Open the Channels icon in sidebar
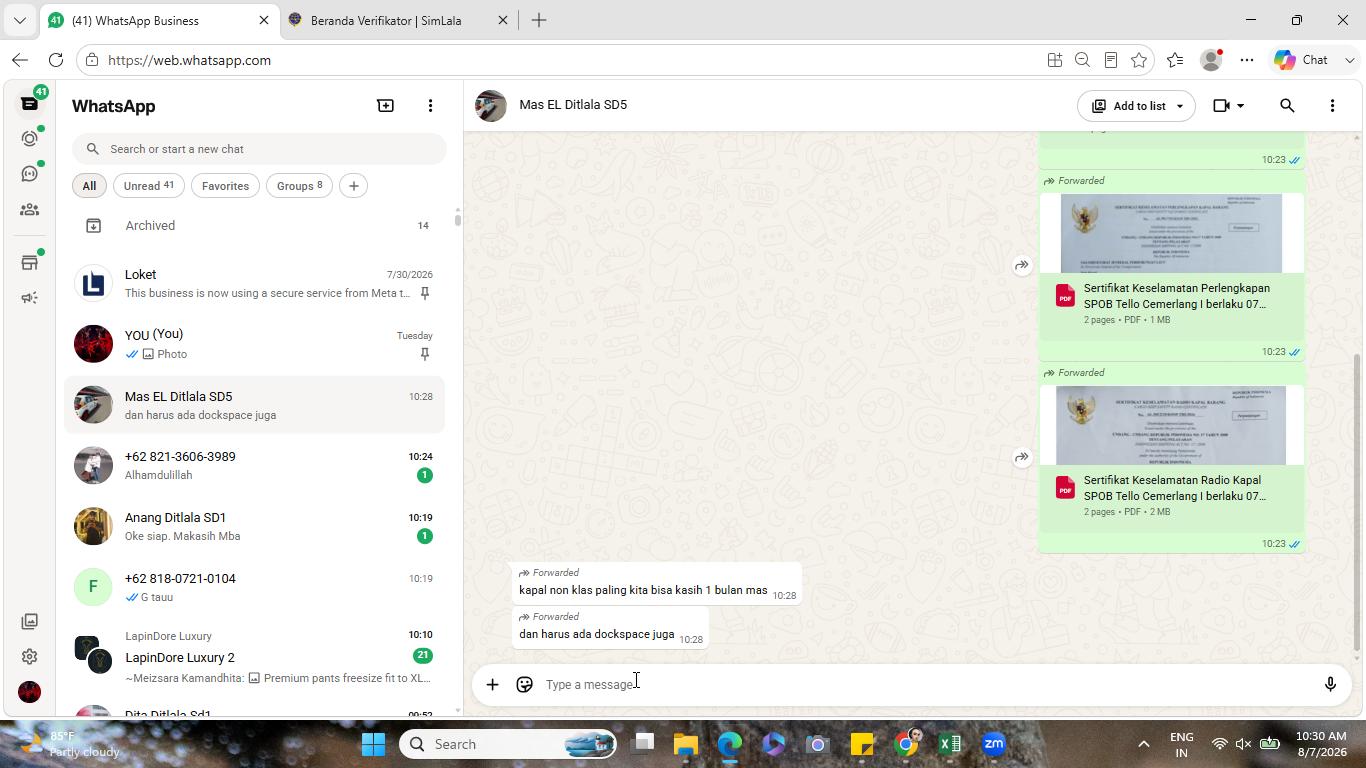The image size is (1366, 768). click(x=30, y=174)
